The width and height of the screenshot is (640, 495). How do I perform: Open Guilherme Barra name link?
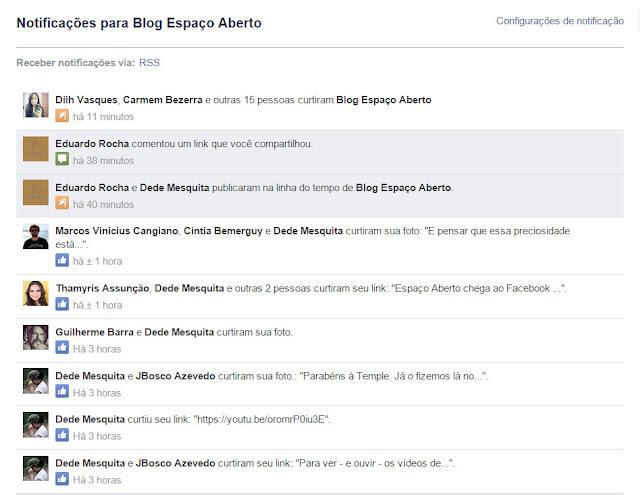[94, 332]
